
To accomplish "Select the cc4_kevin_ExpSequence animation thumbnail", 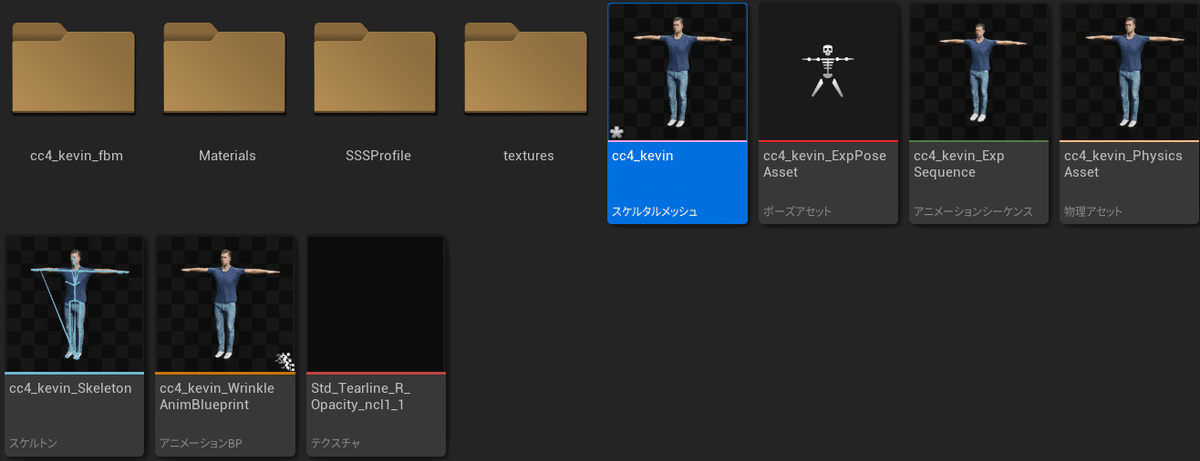I will click(979, 72).
